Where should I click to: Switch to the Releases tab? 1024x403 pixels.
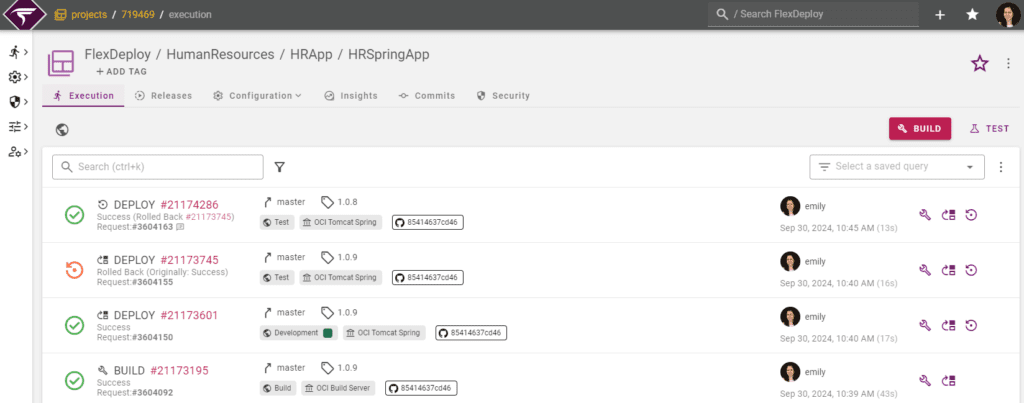click(163, 95)
